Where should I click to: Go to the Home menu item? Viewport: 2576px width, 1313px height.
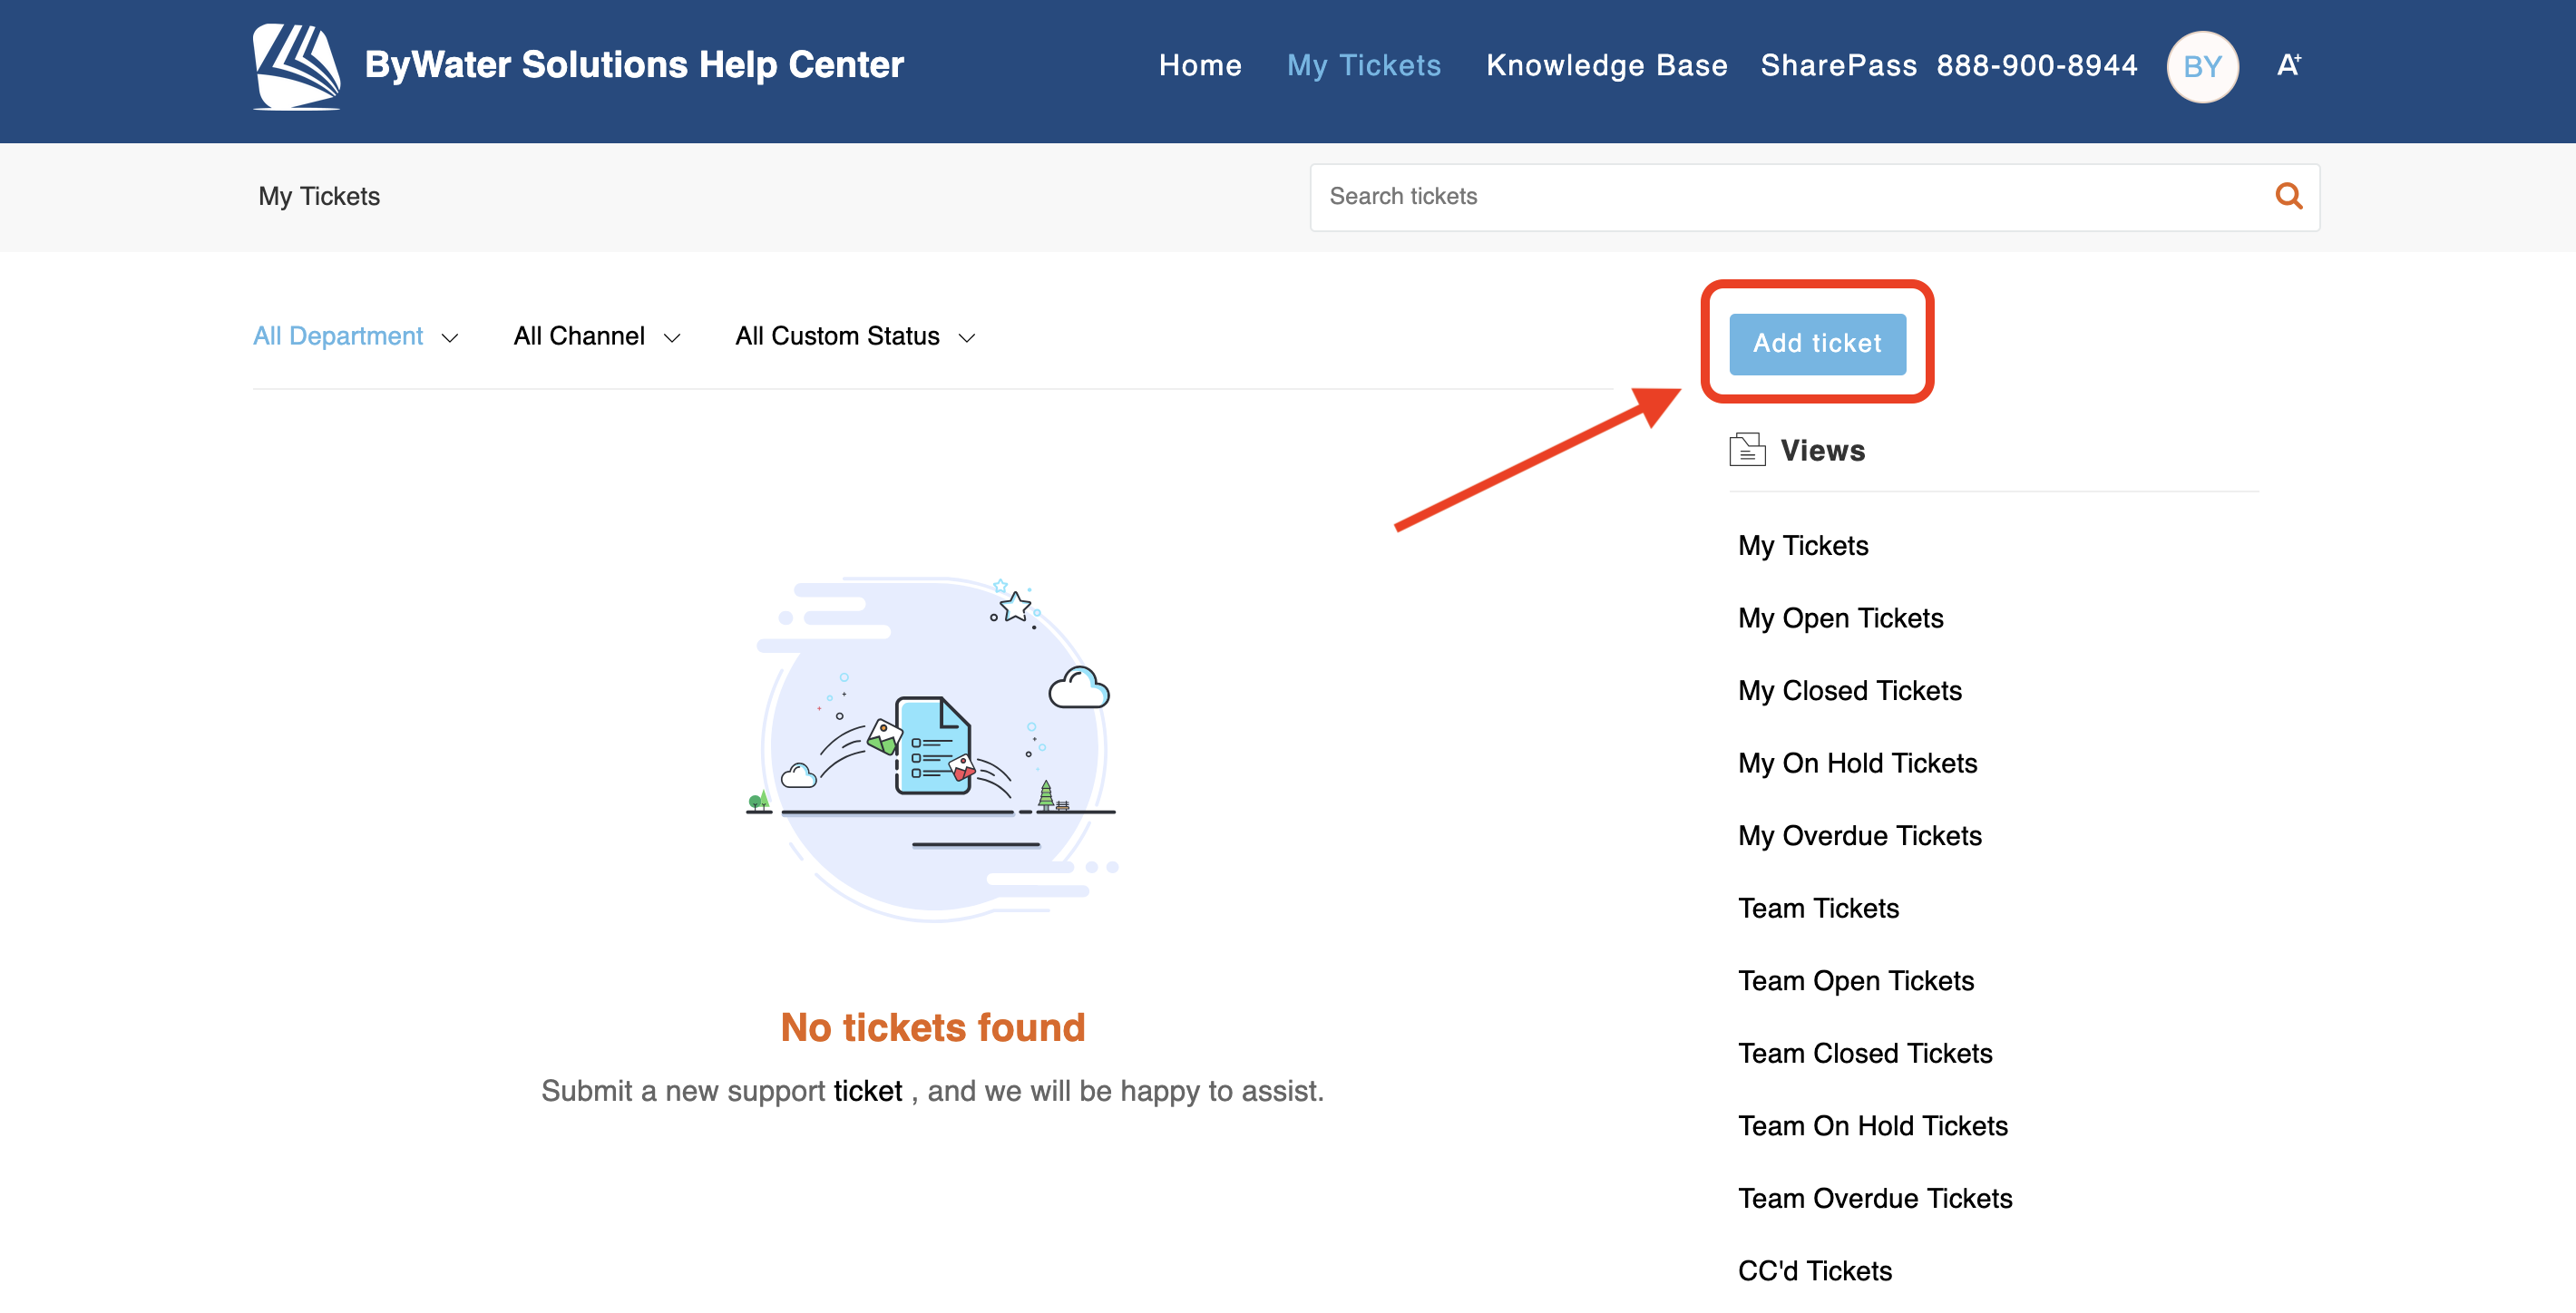pyautogui.click(x=1199, y=66)
